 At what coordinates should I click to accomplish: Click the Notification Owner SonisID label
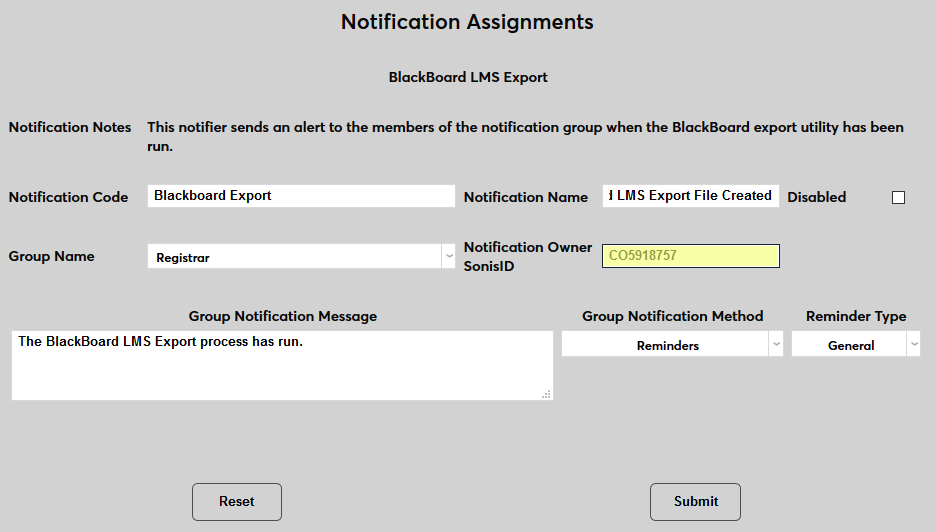point(528,257)
